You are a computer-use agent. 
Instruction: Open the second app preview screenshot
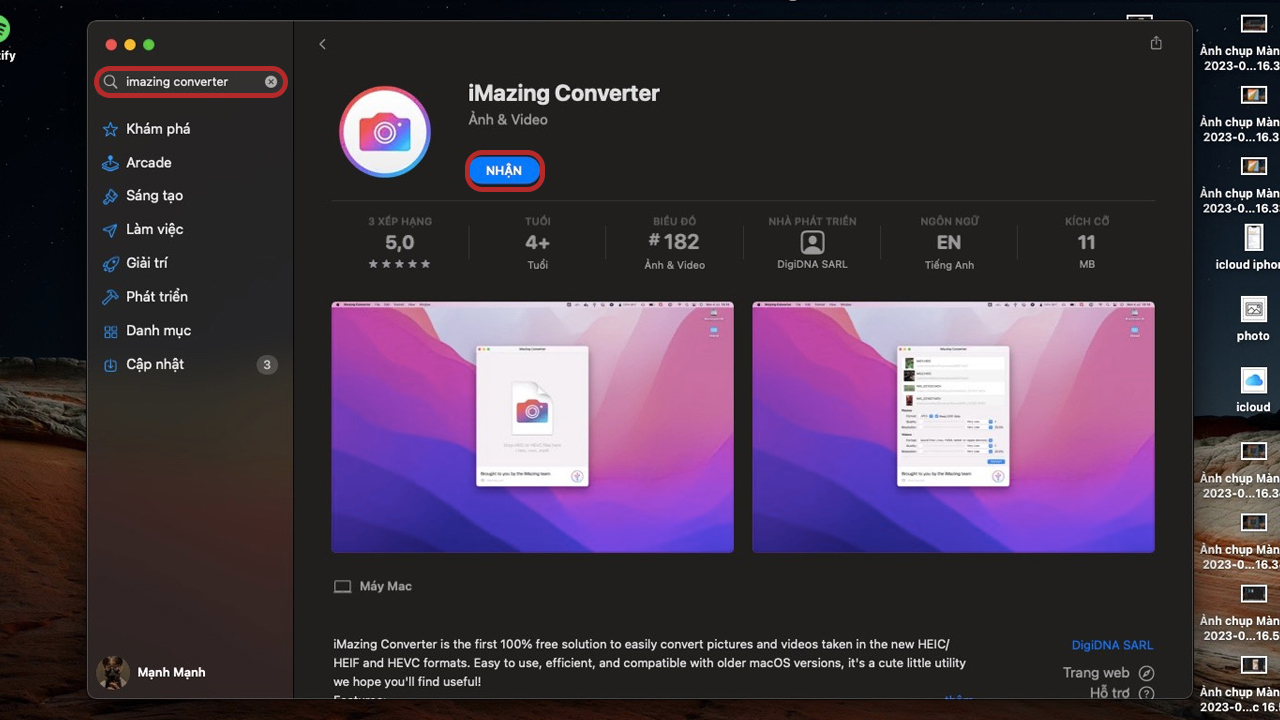pyautogui.click(x=954, y=427)
